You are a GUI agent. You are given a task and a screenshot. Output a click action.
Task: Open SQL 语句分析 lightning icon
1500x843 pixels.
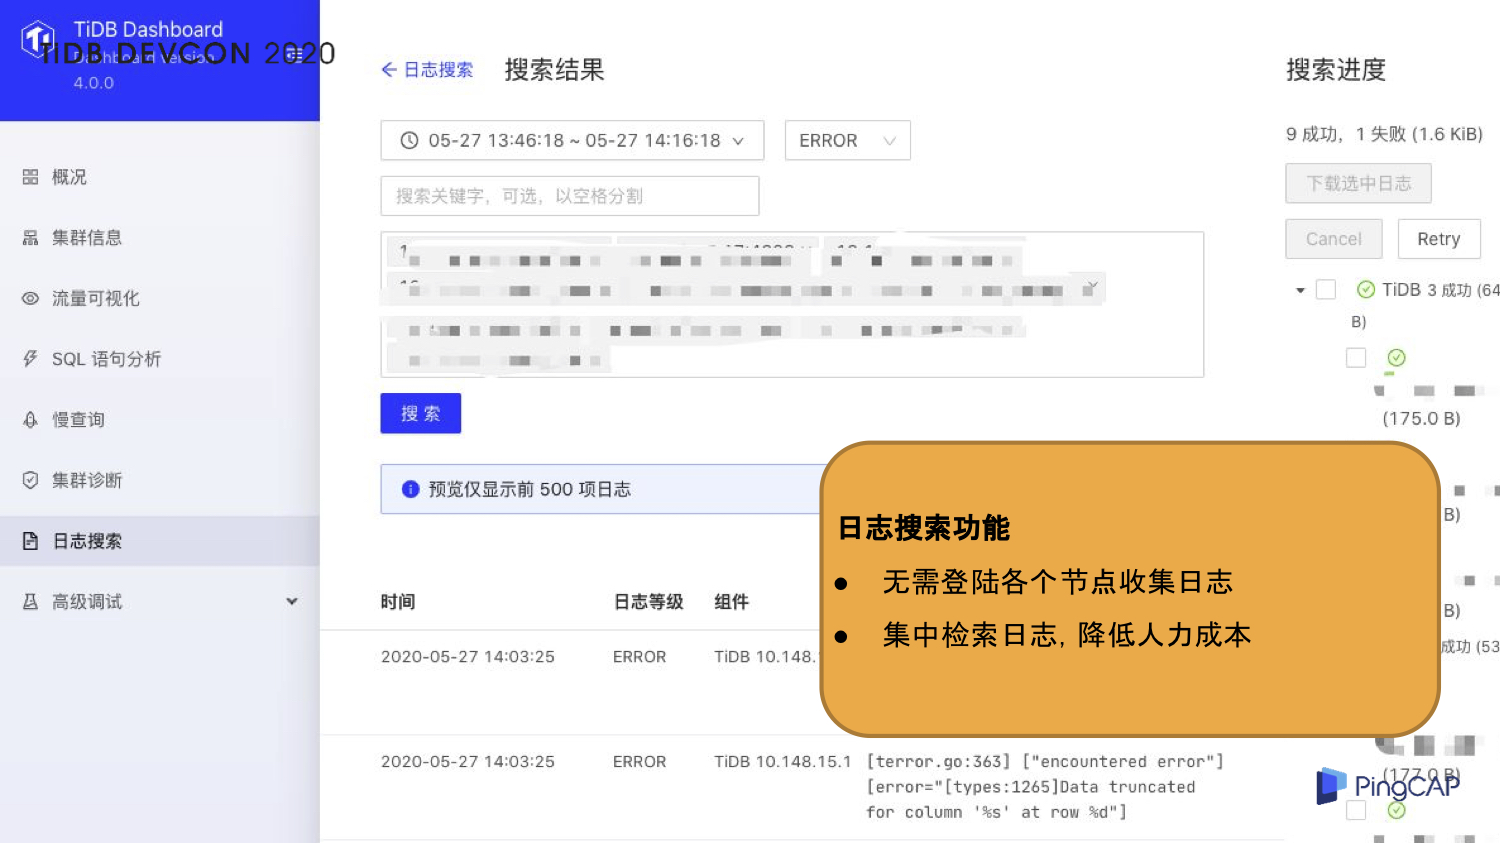(x=30, y=359)
